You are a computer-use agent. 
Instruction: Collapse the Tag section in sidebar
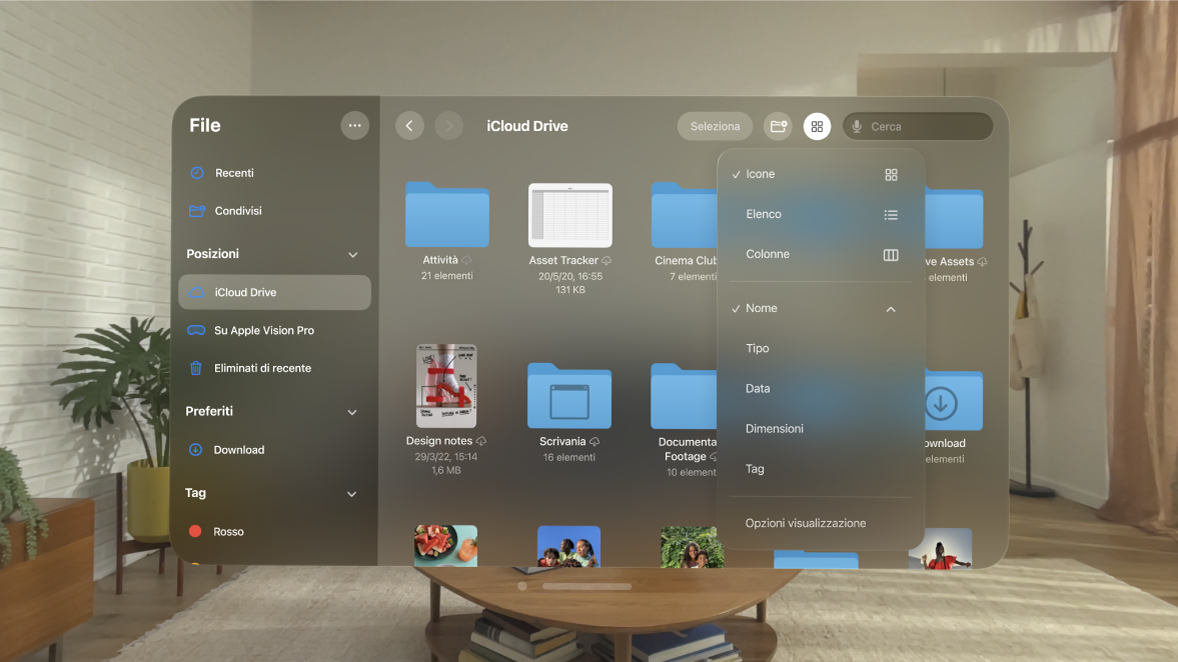point(352,494)
